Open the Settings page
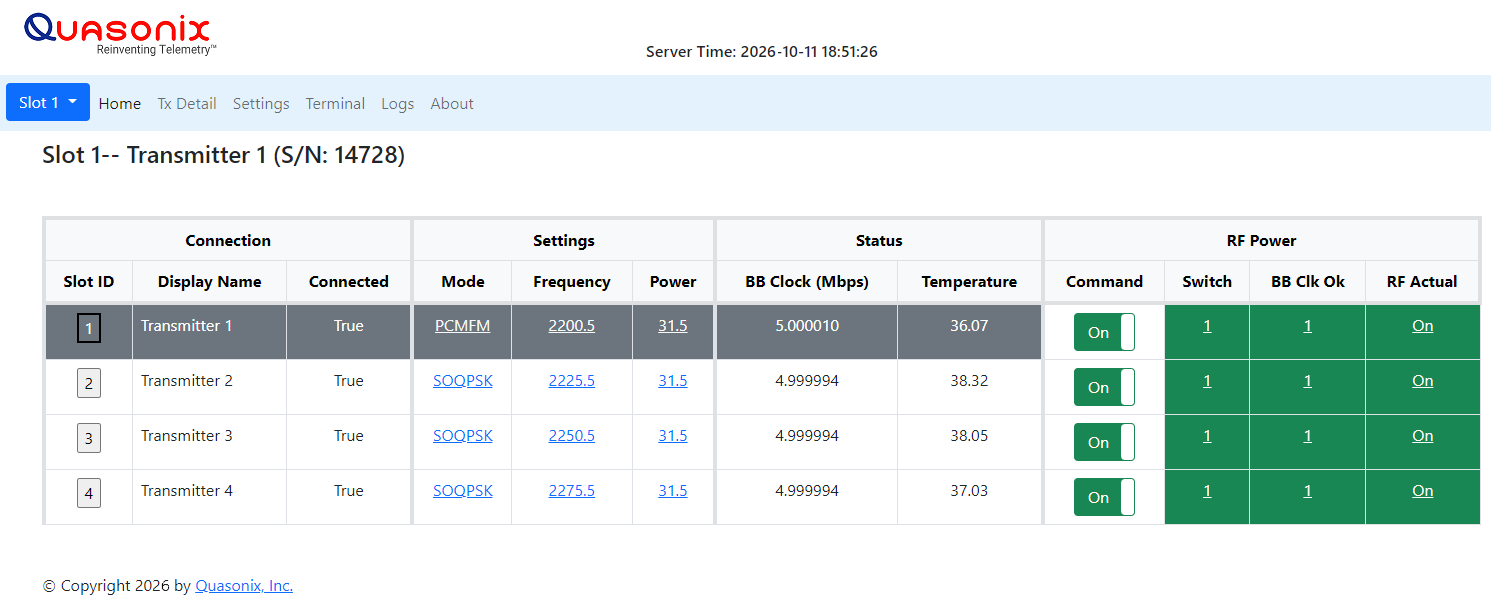1491x608 pixels. point(261,103)
